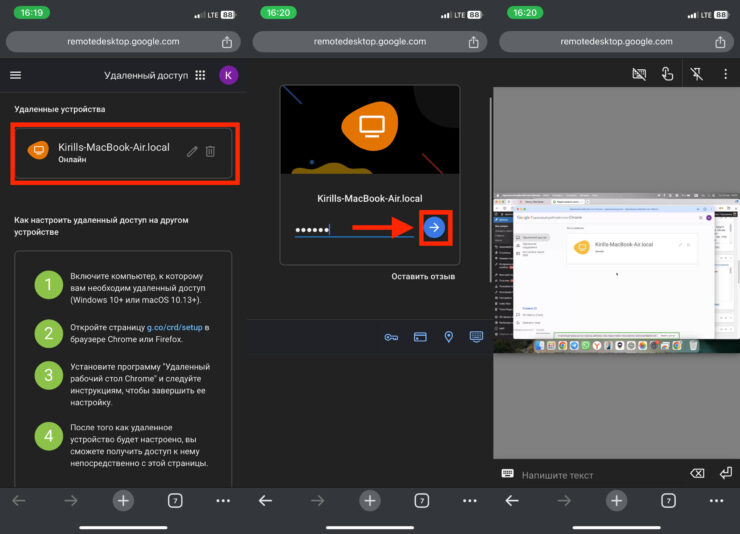Toggle touch mode hand icon

pyautogui.click(x=667, y=74)
